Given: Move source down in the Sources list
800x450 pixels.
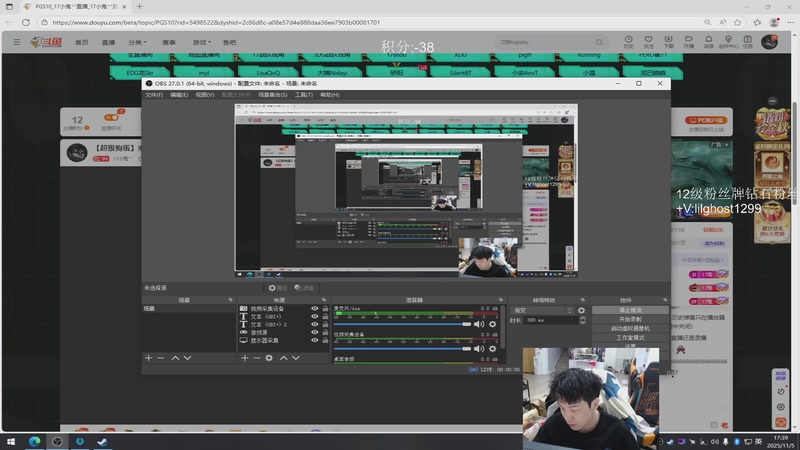Looking at the screenshot, I should coord(296,358).
